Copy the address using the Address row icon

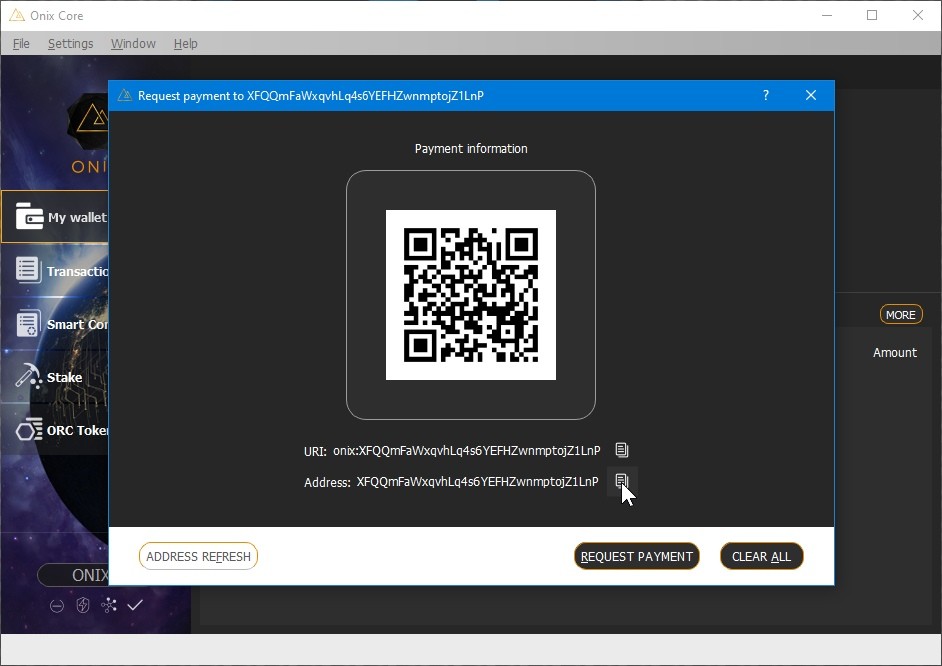tap(622, 481)
